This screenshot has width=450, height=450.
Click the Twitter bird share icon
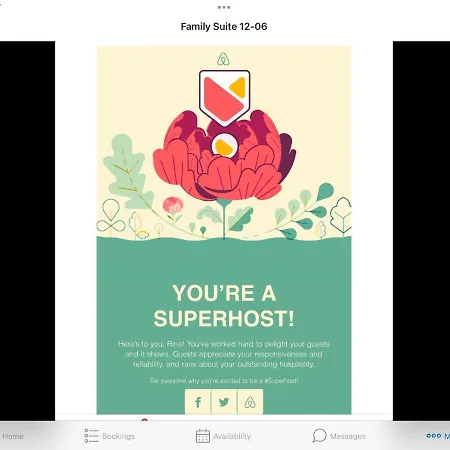[x=224, y=402]
